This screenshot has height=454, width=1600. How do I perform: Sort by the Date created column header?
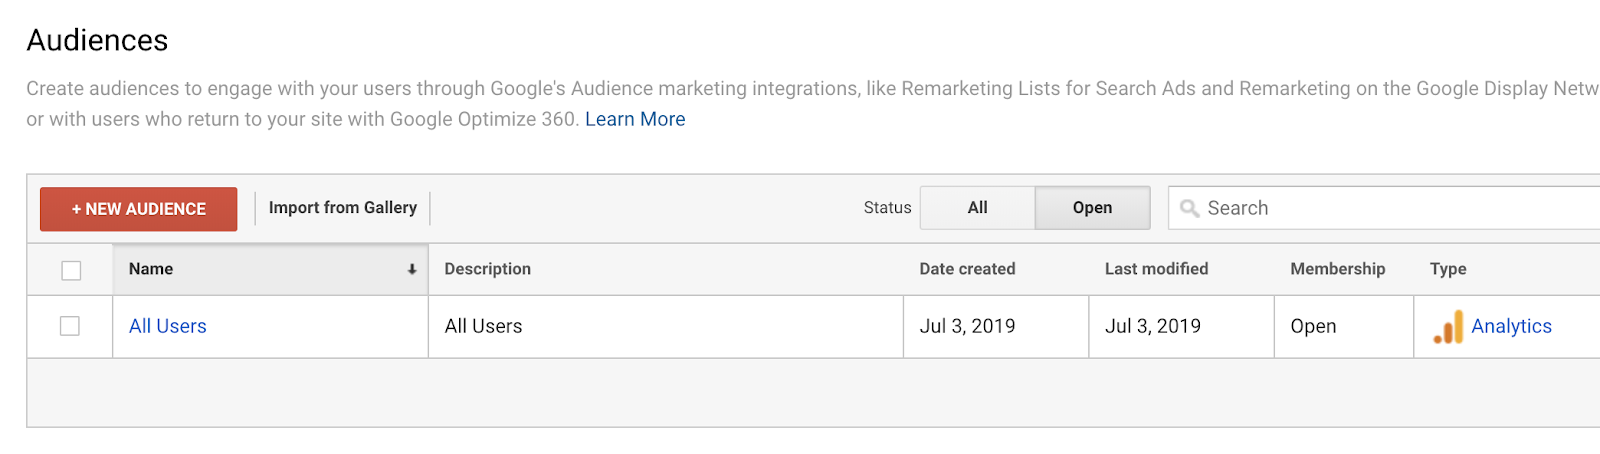967,269
